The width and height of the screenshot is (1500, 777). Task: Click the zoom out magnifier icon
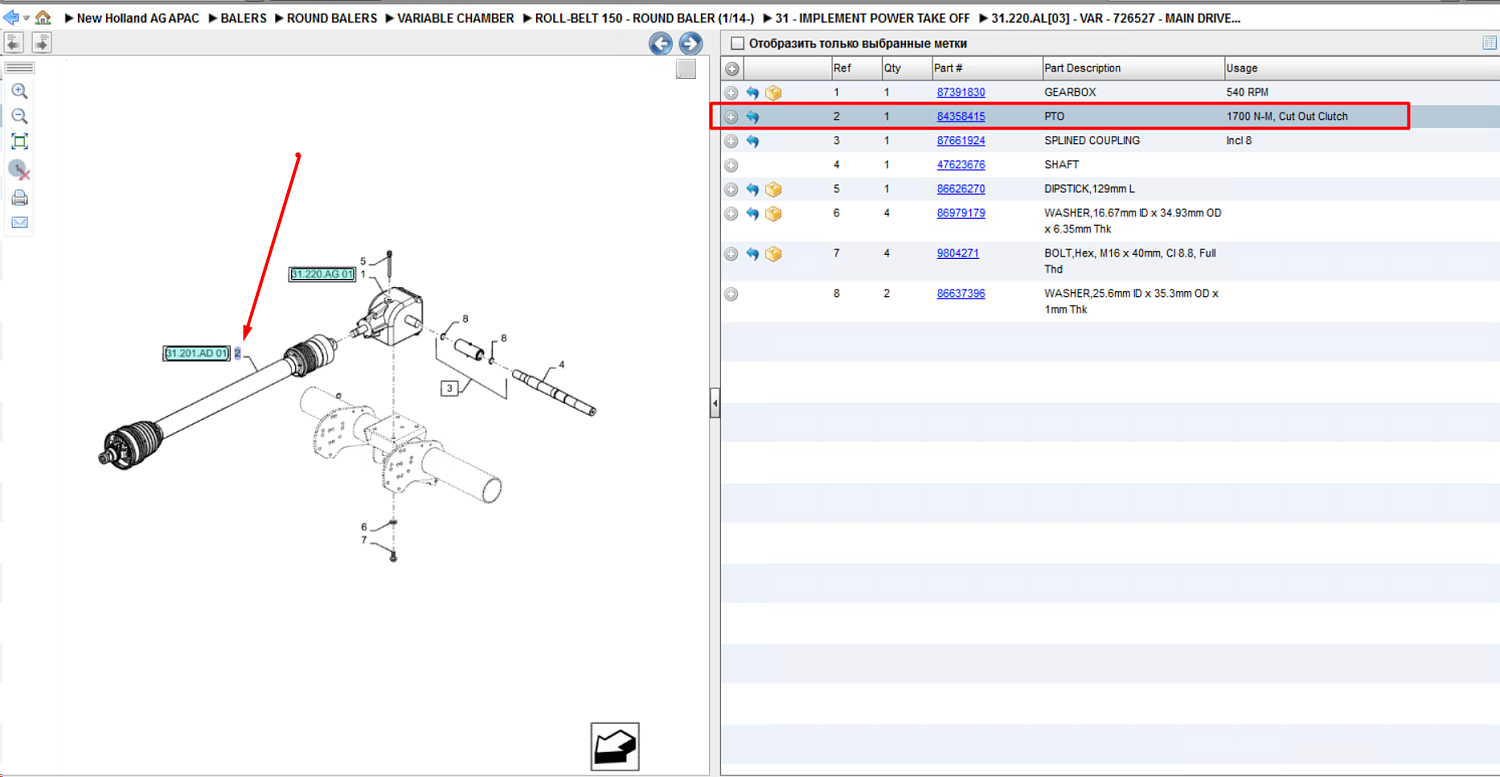point(19,116)
